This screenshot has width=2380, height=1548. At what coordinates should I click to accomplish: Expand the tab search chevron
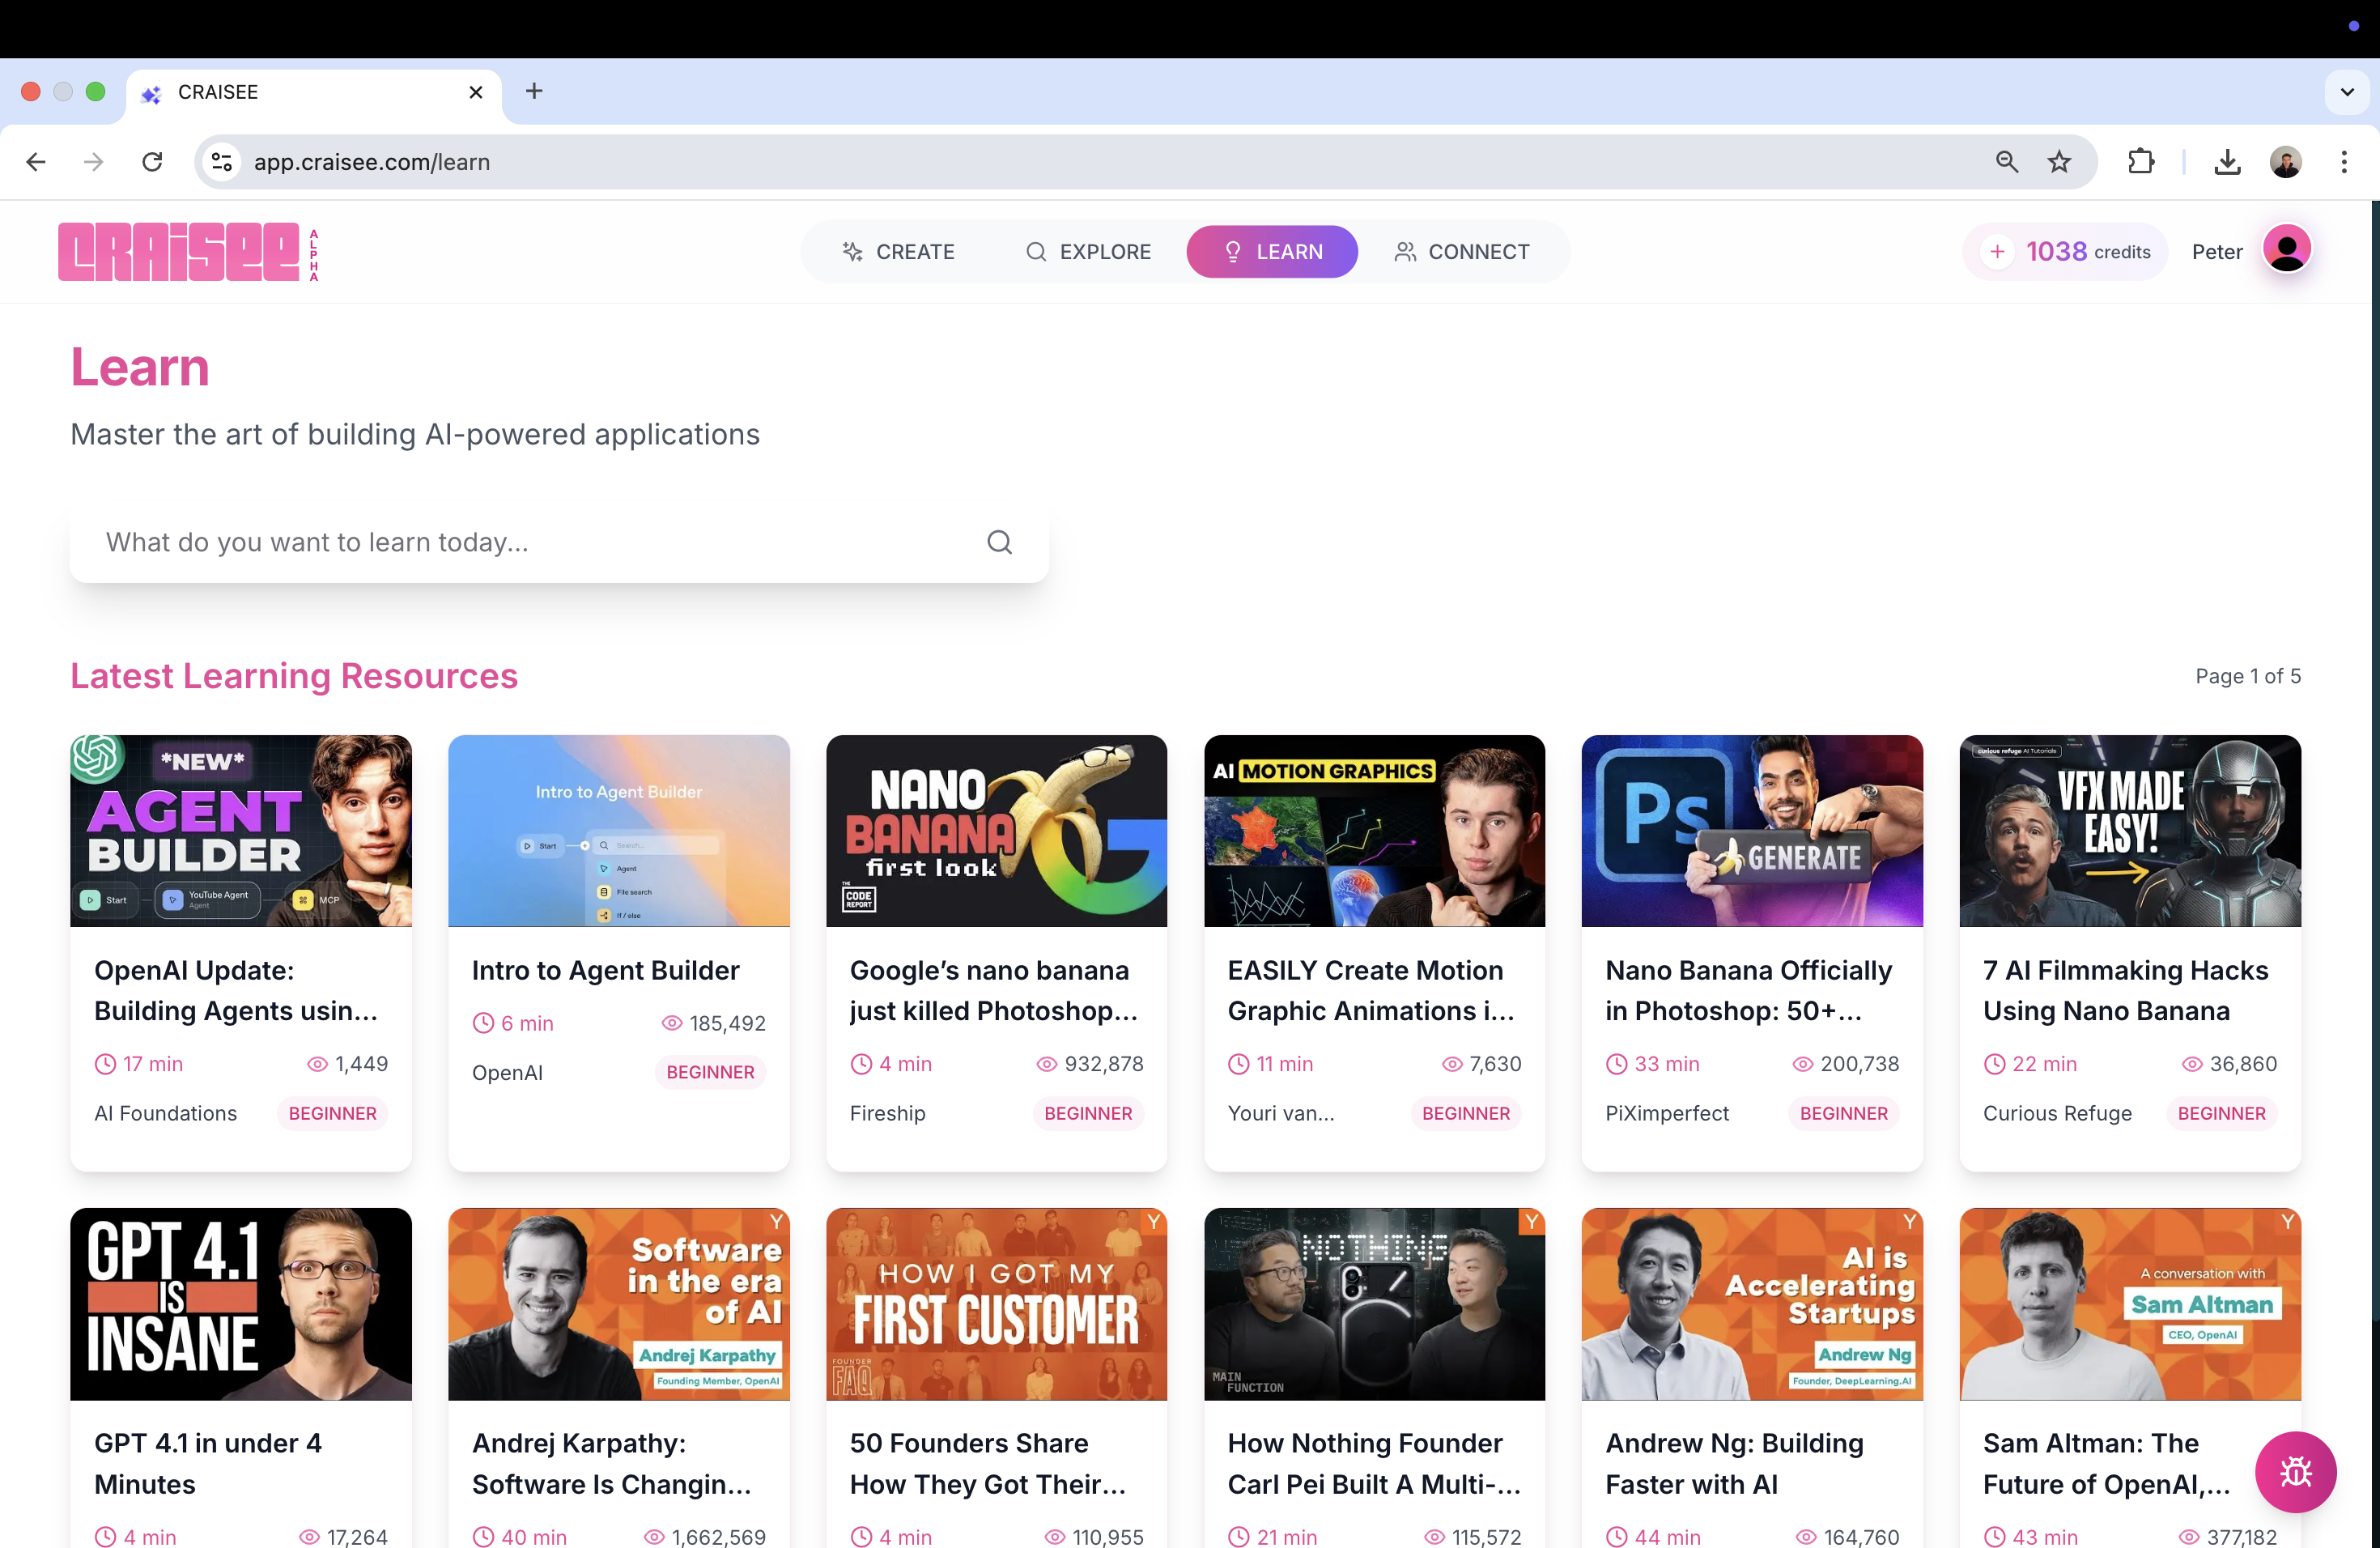2346,92
